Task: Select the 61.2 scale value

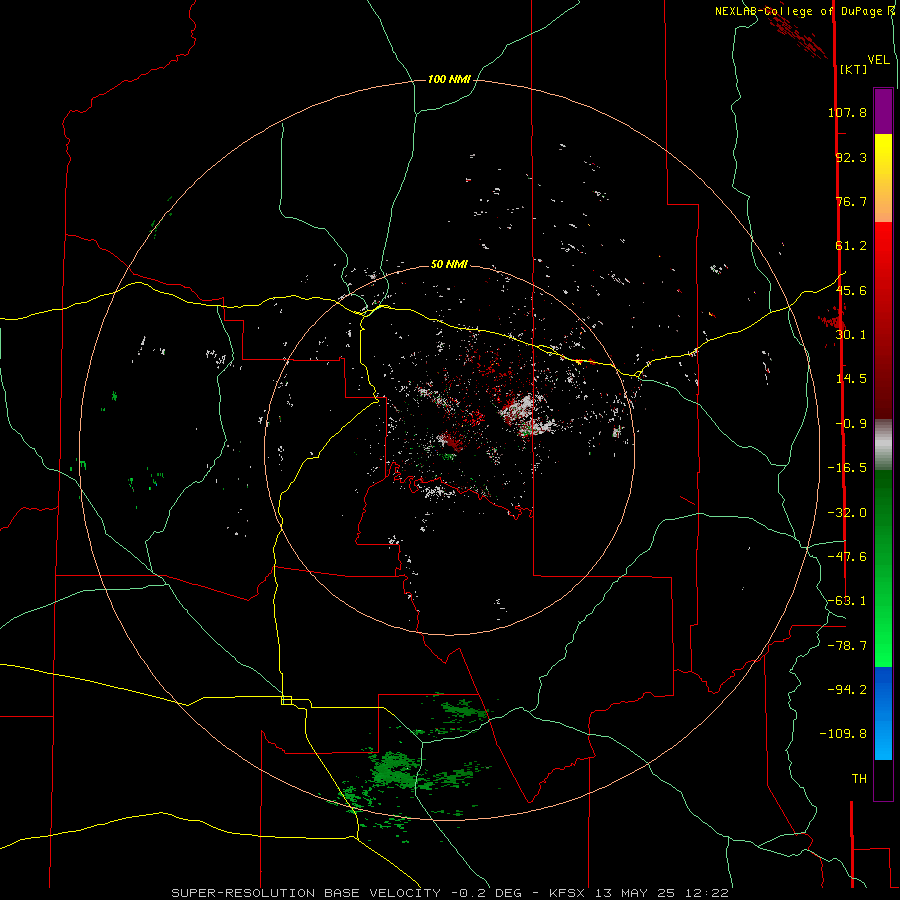Action: coord(851,246)
